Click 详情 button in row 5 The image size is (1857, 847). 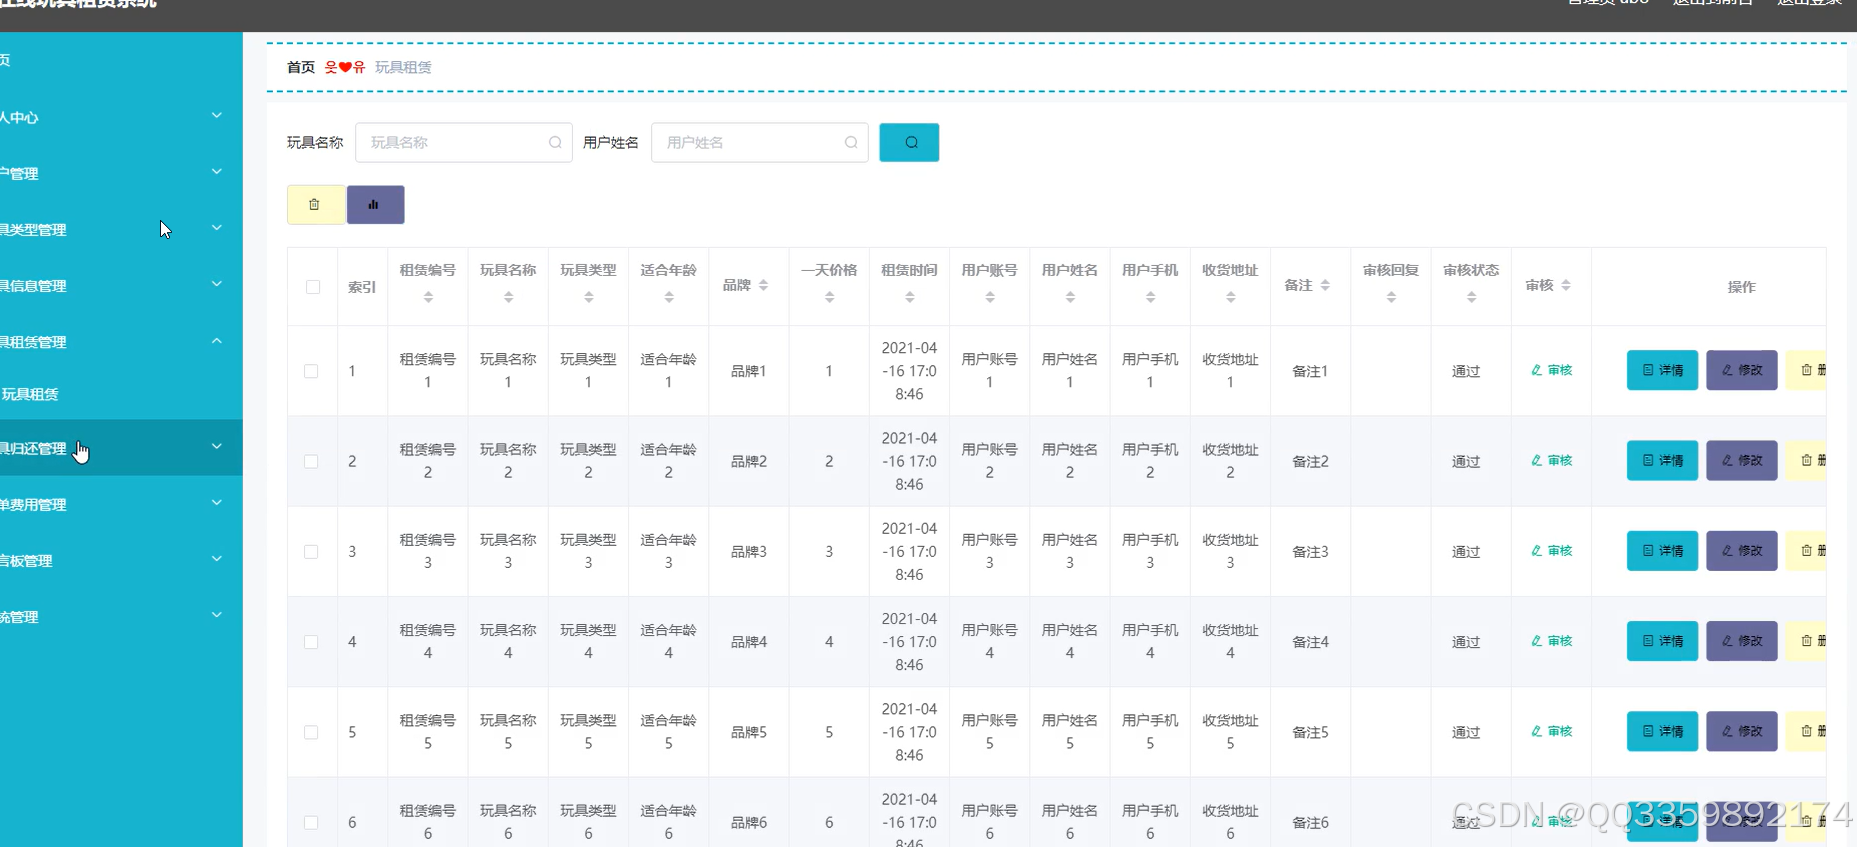tap(1662, 732)
